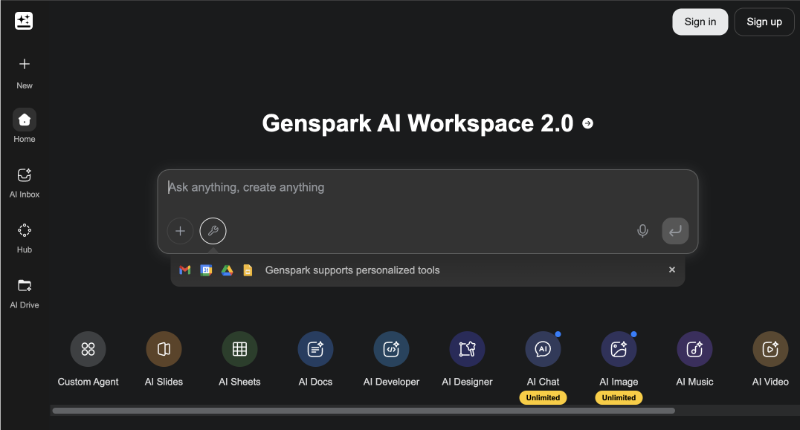
Task: Click Genspark supports personalized tools text
Action: [x=352, y=270]
